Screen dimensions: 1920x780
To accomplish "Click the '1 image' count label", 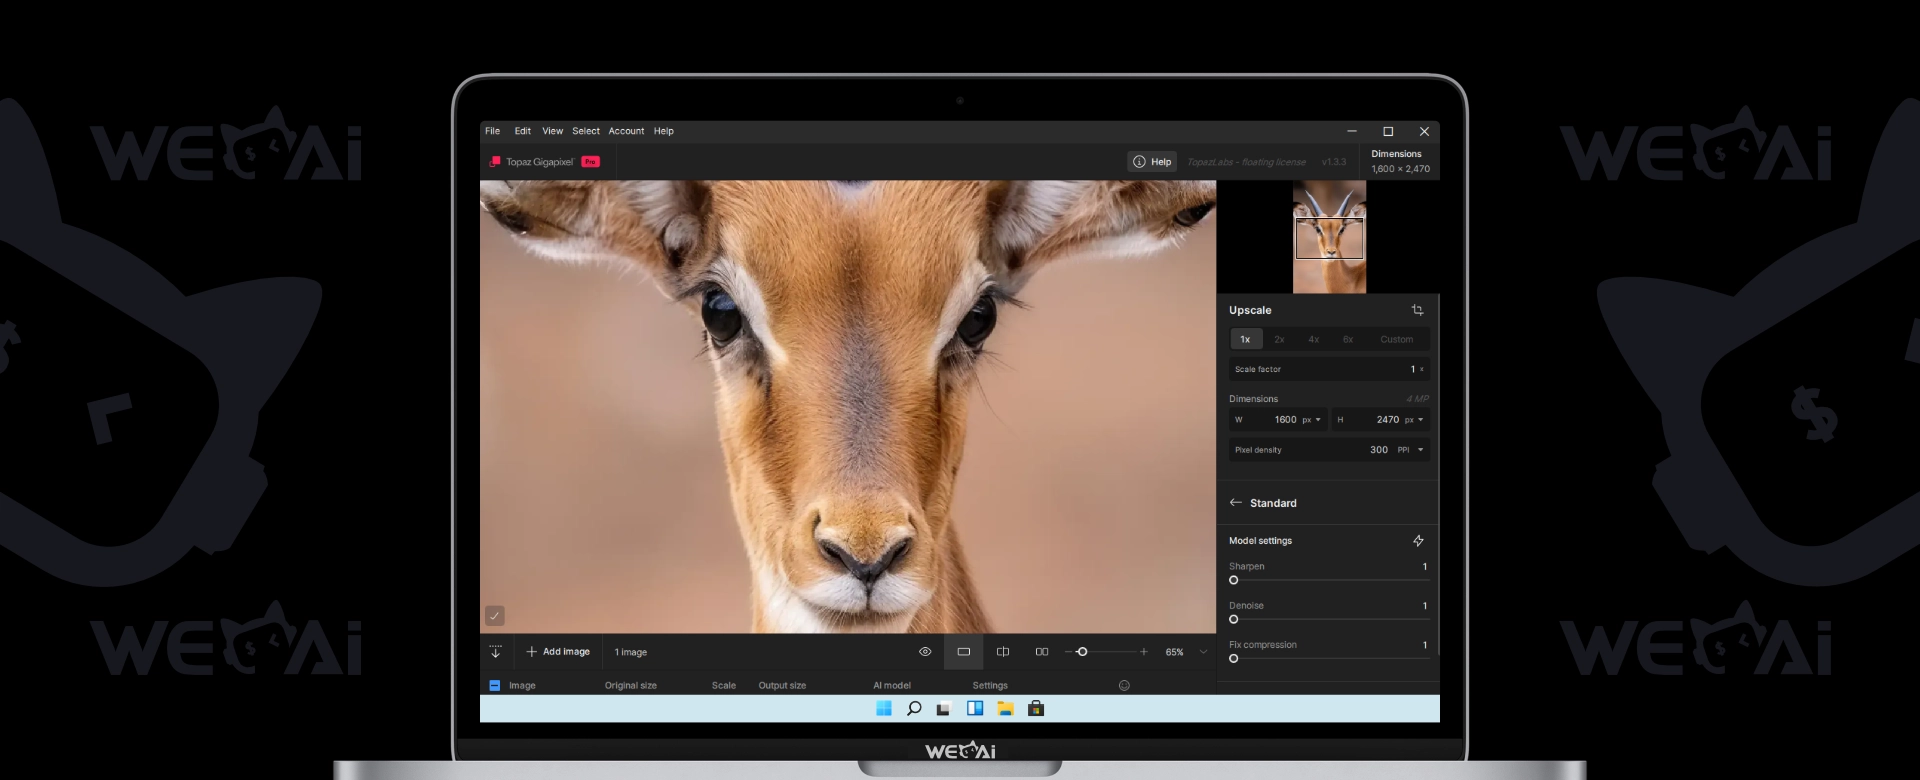I will pyautogui.click(x=631, y=652).
